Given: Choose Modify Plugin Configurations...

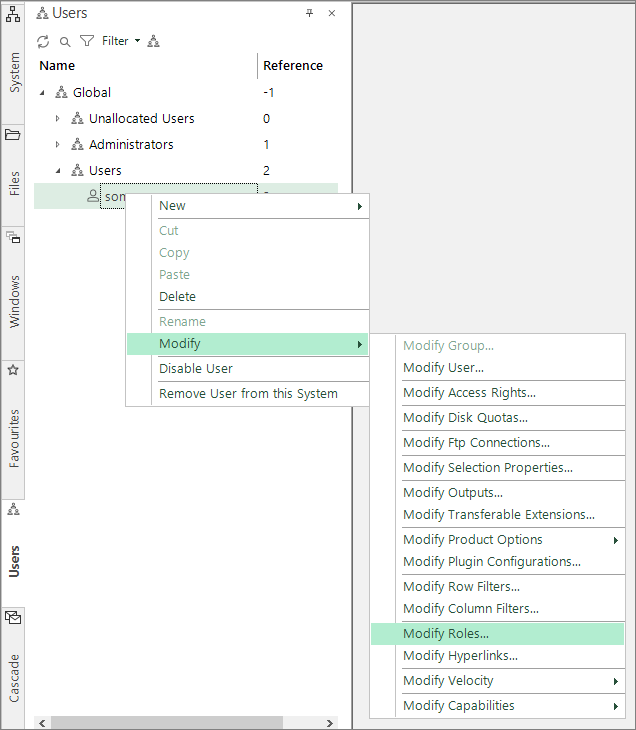Looking at the screenshot, I should (497, 562).
